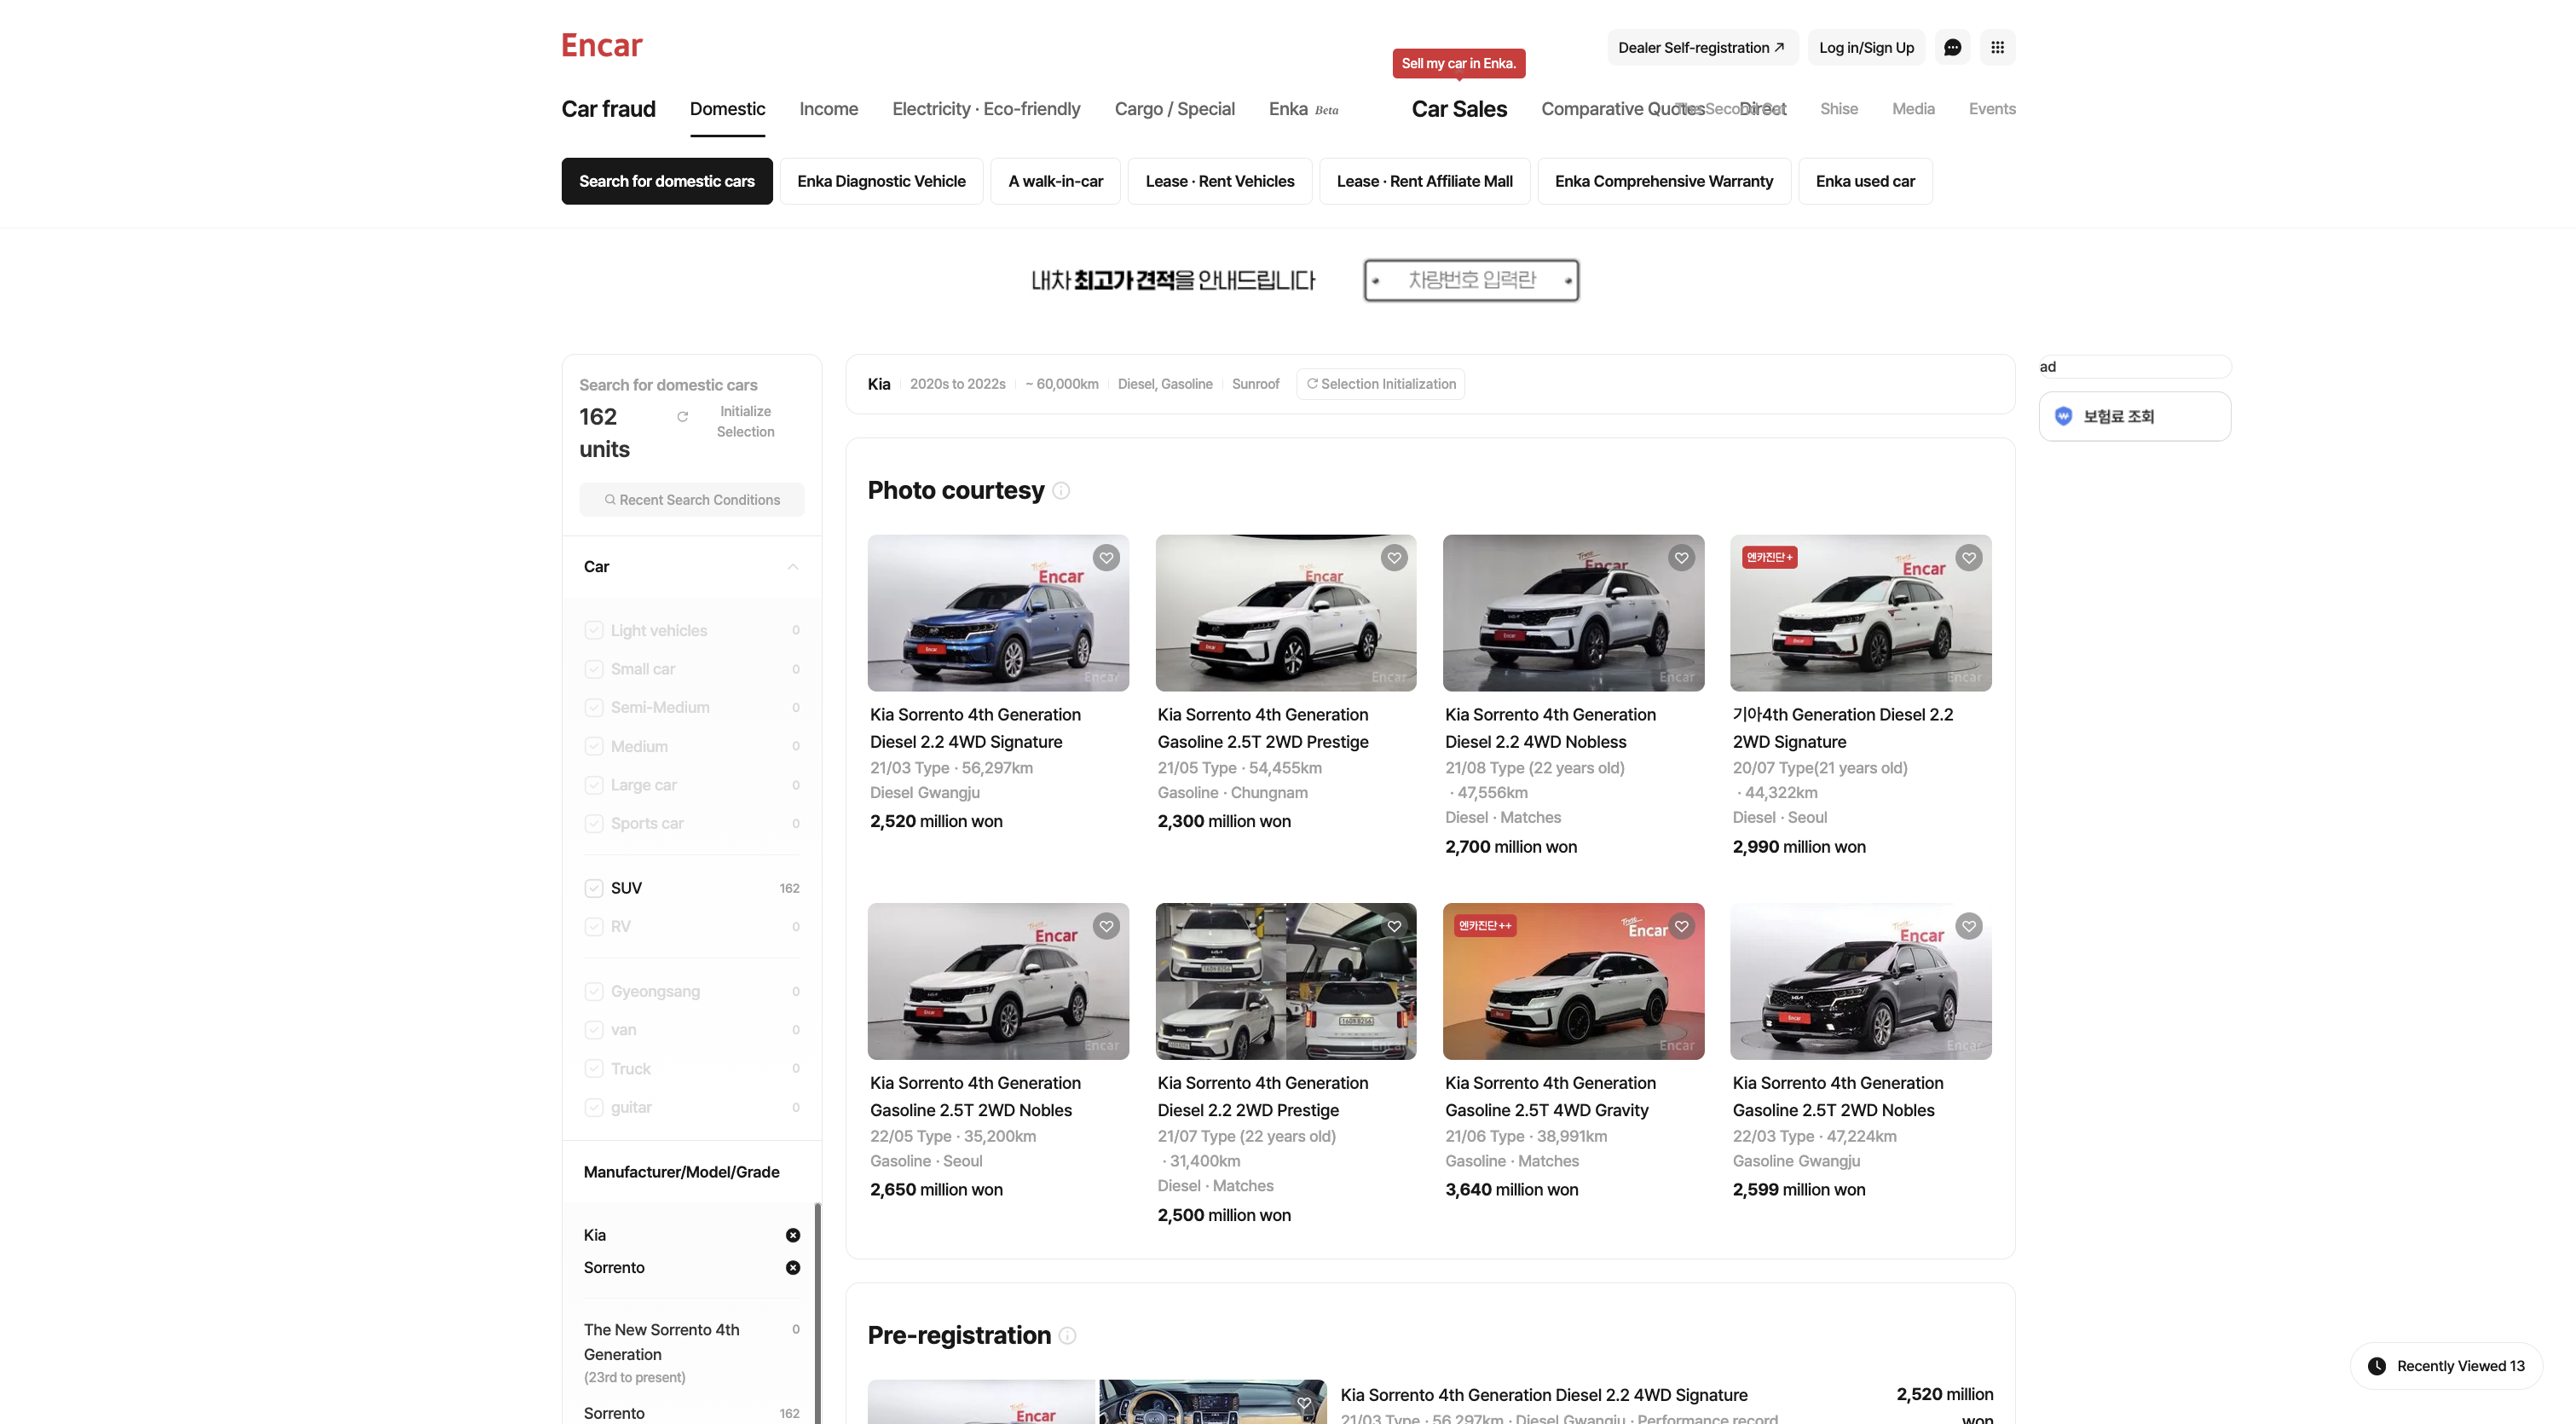Click the 2020s to 2022s filter tag
Image resolution: width=2576 pixels, height=1424 pixels.
(957, 384)
